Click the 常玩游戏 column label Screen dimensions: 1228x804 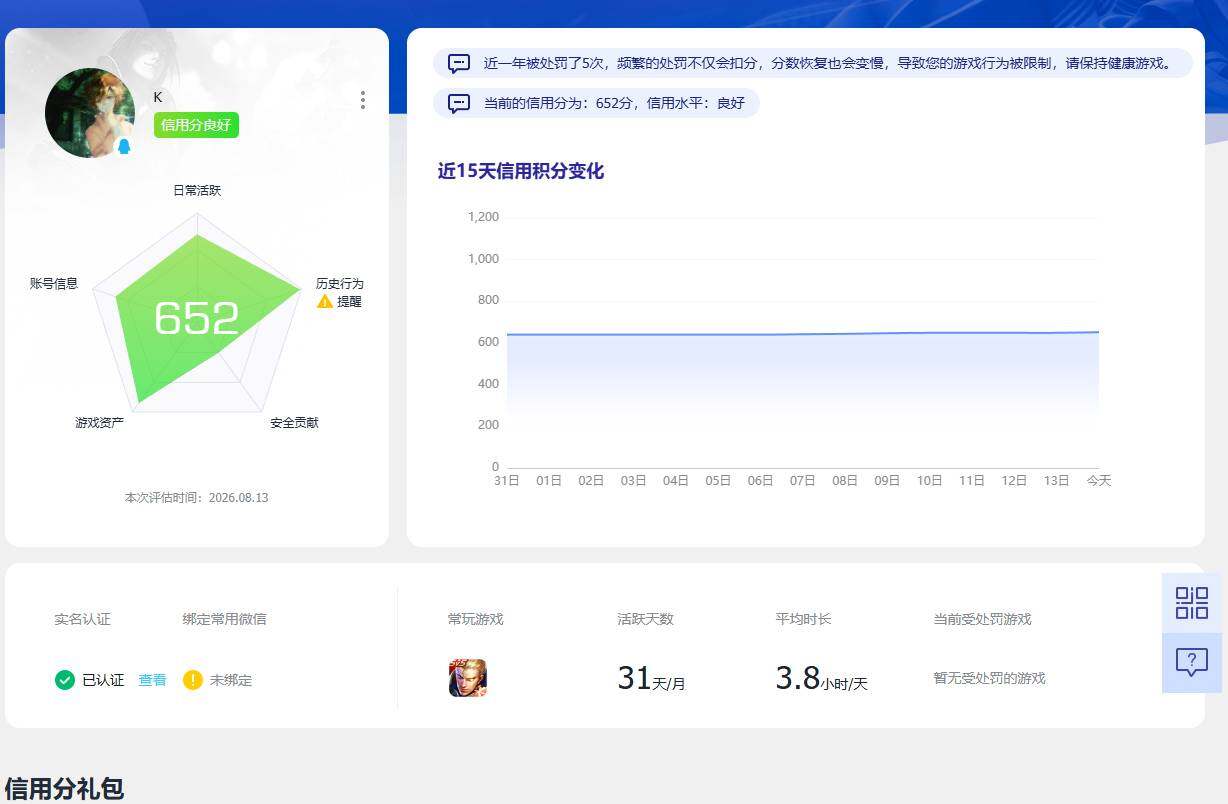pos(476,619)
